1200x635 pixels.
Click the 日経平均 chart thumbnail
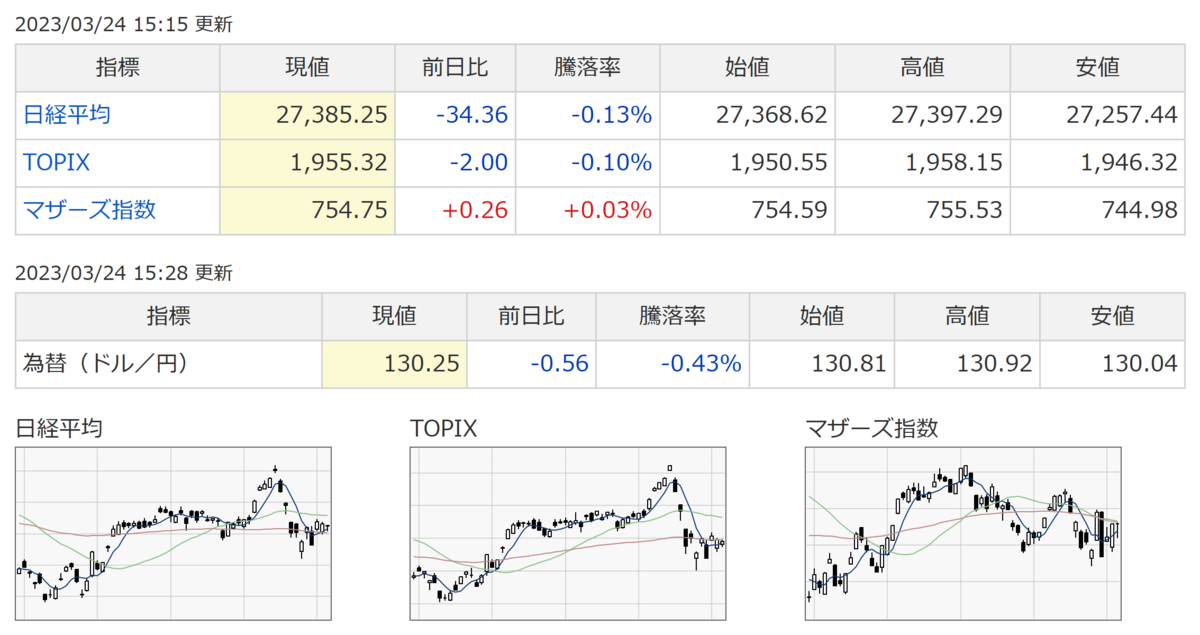[x=174, y=534]
